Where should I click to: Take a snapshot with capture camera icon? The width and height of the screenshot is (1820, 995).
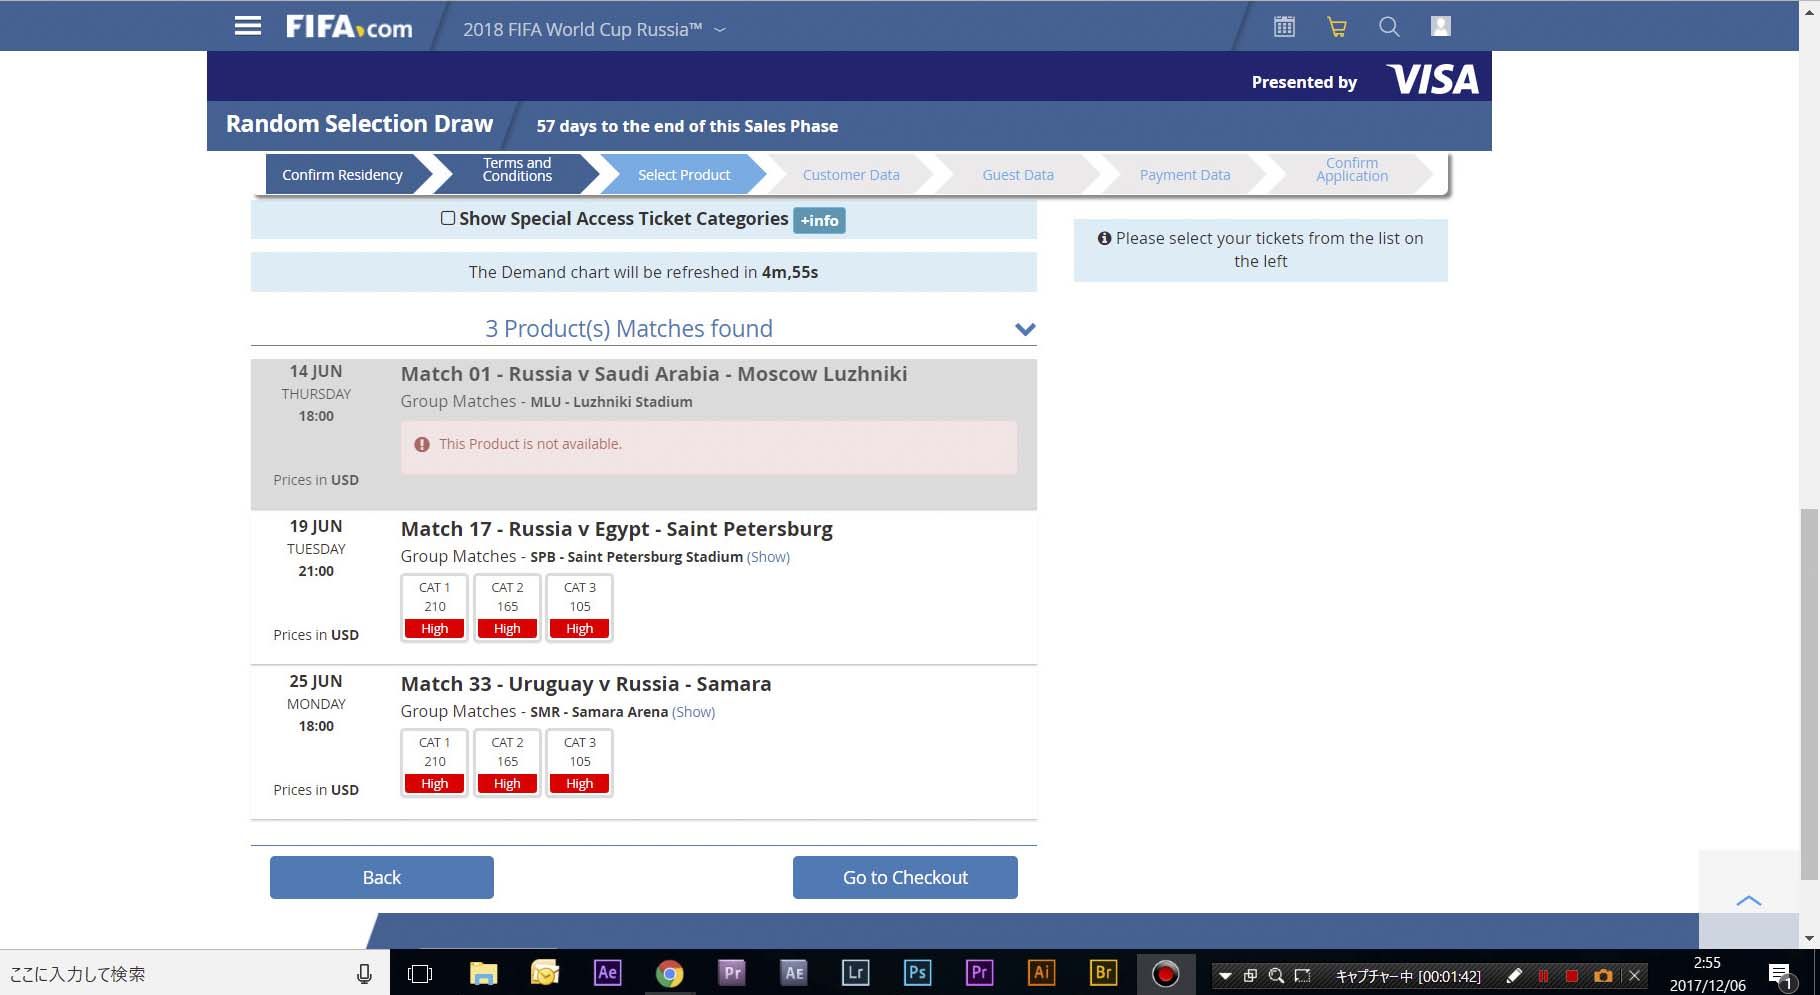coord(1603,976)
